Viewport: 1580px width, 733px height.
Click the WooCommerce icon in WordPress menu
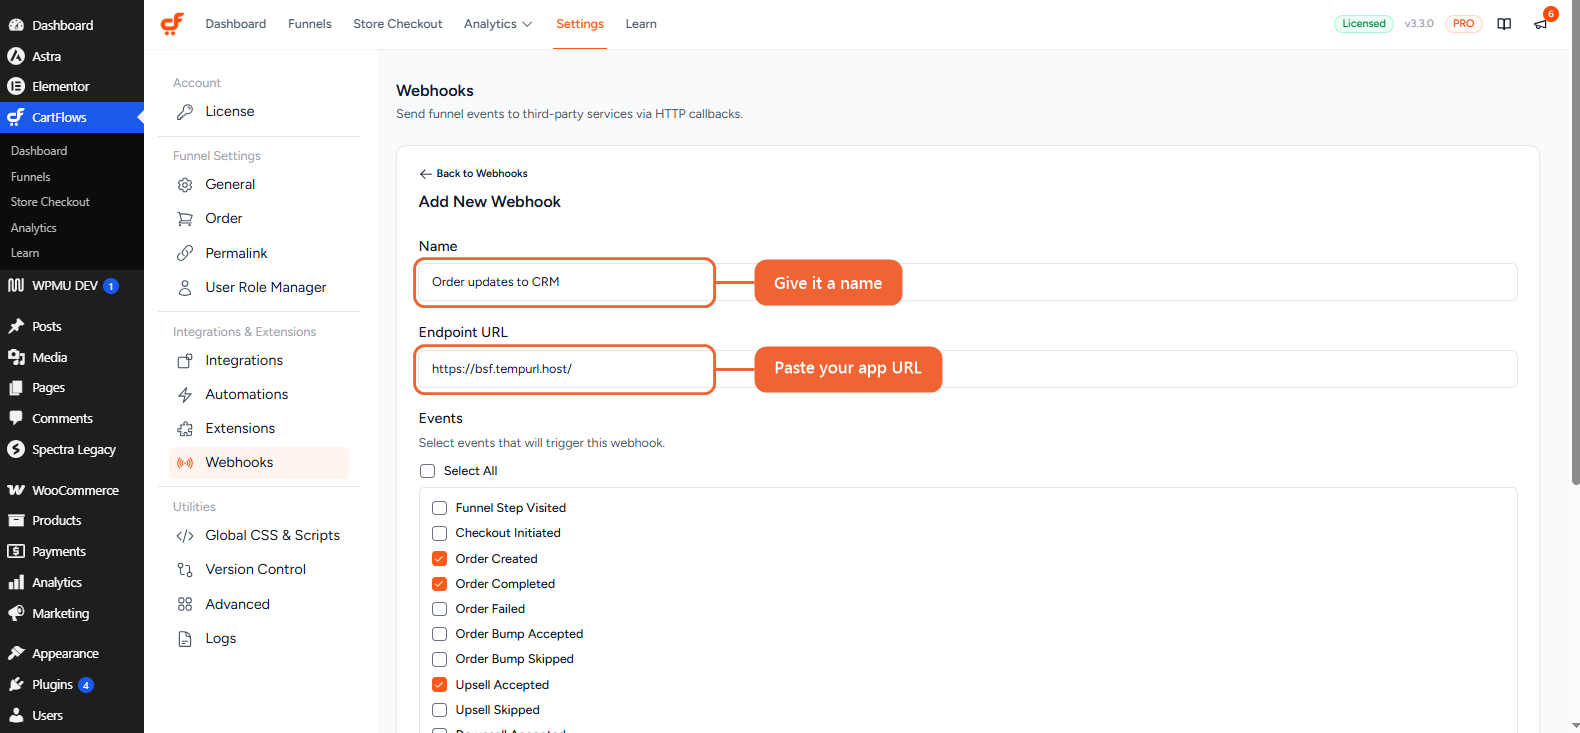pos(16,490)
